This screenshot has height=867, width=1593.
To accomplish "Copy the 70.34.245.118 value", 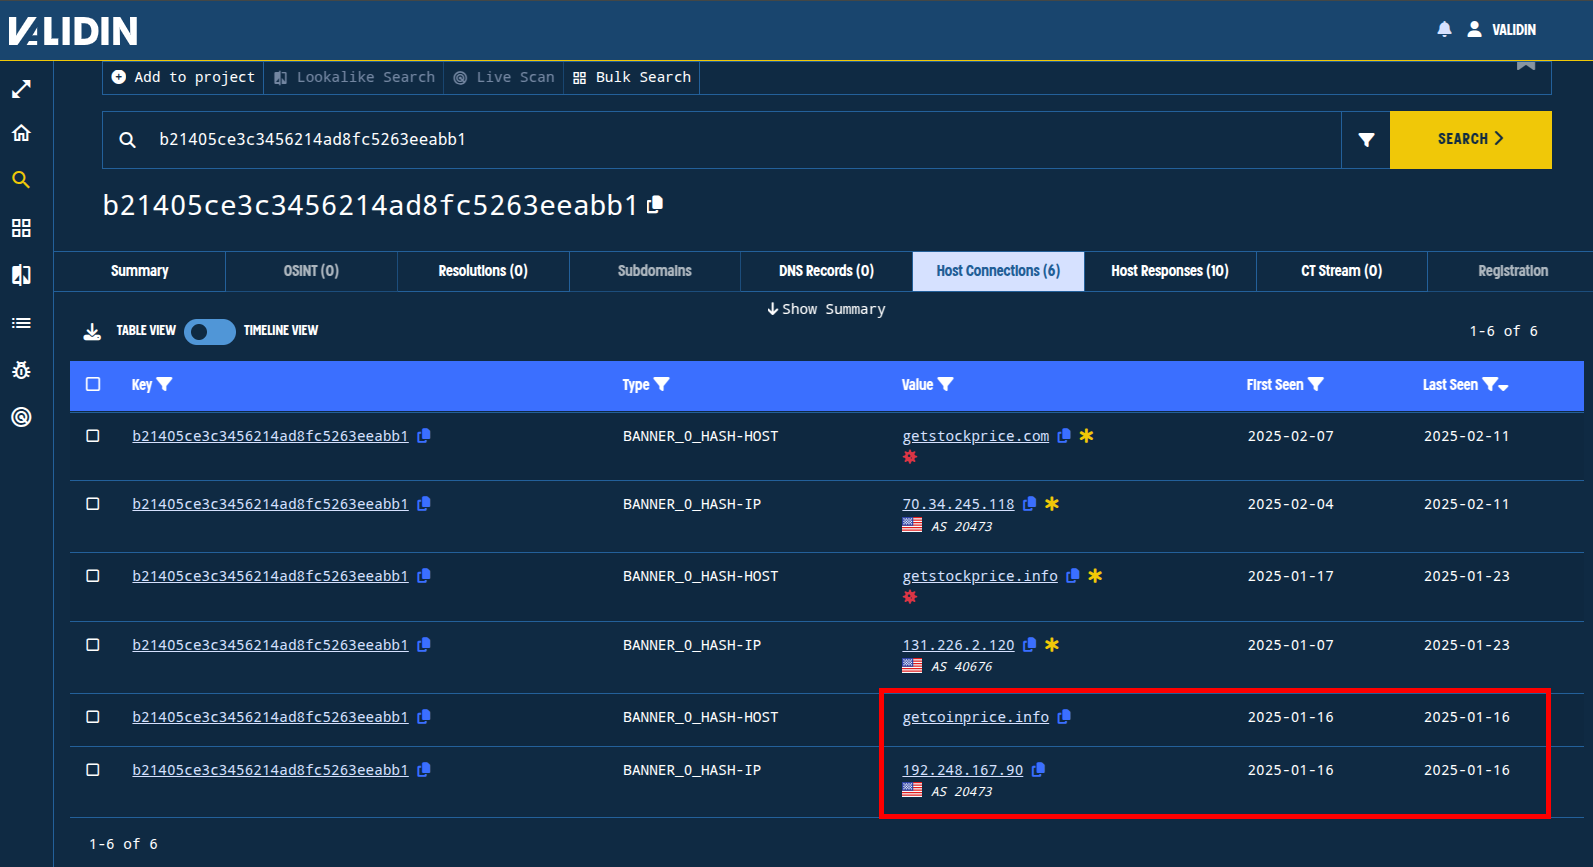I will tap(1029, 504).
